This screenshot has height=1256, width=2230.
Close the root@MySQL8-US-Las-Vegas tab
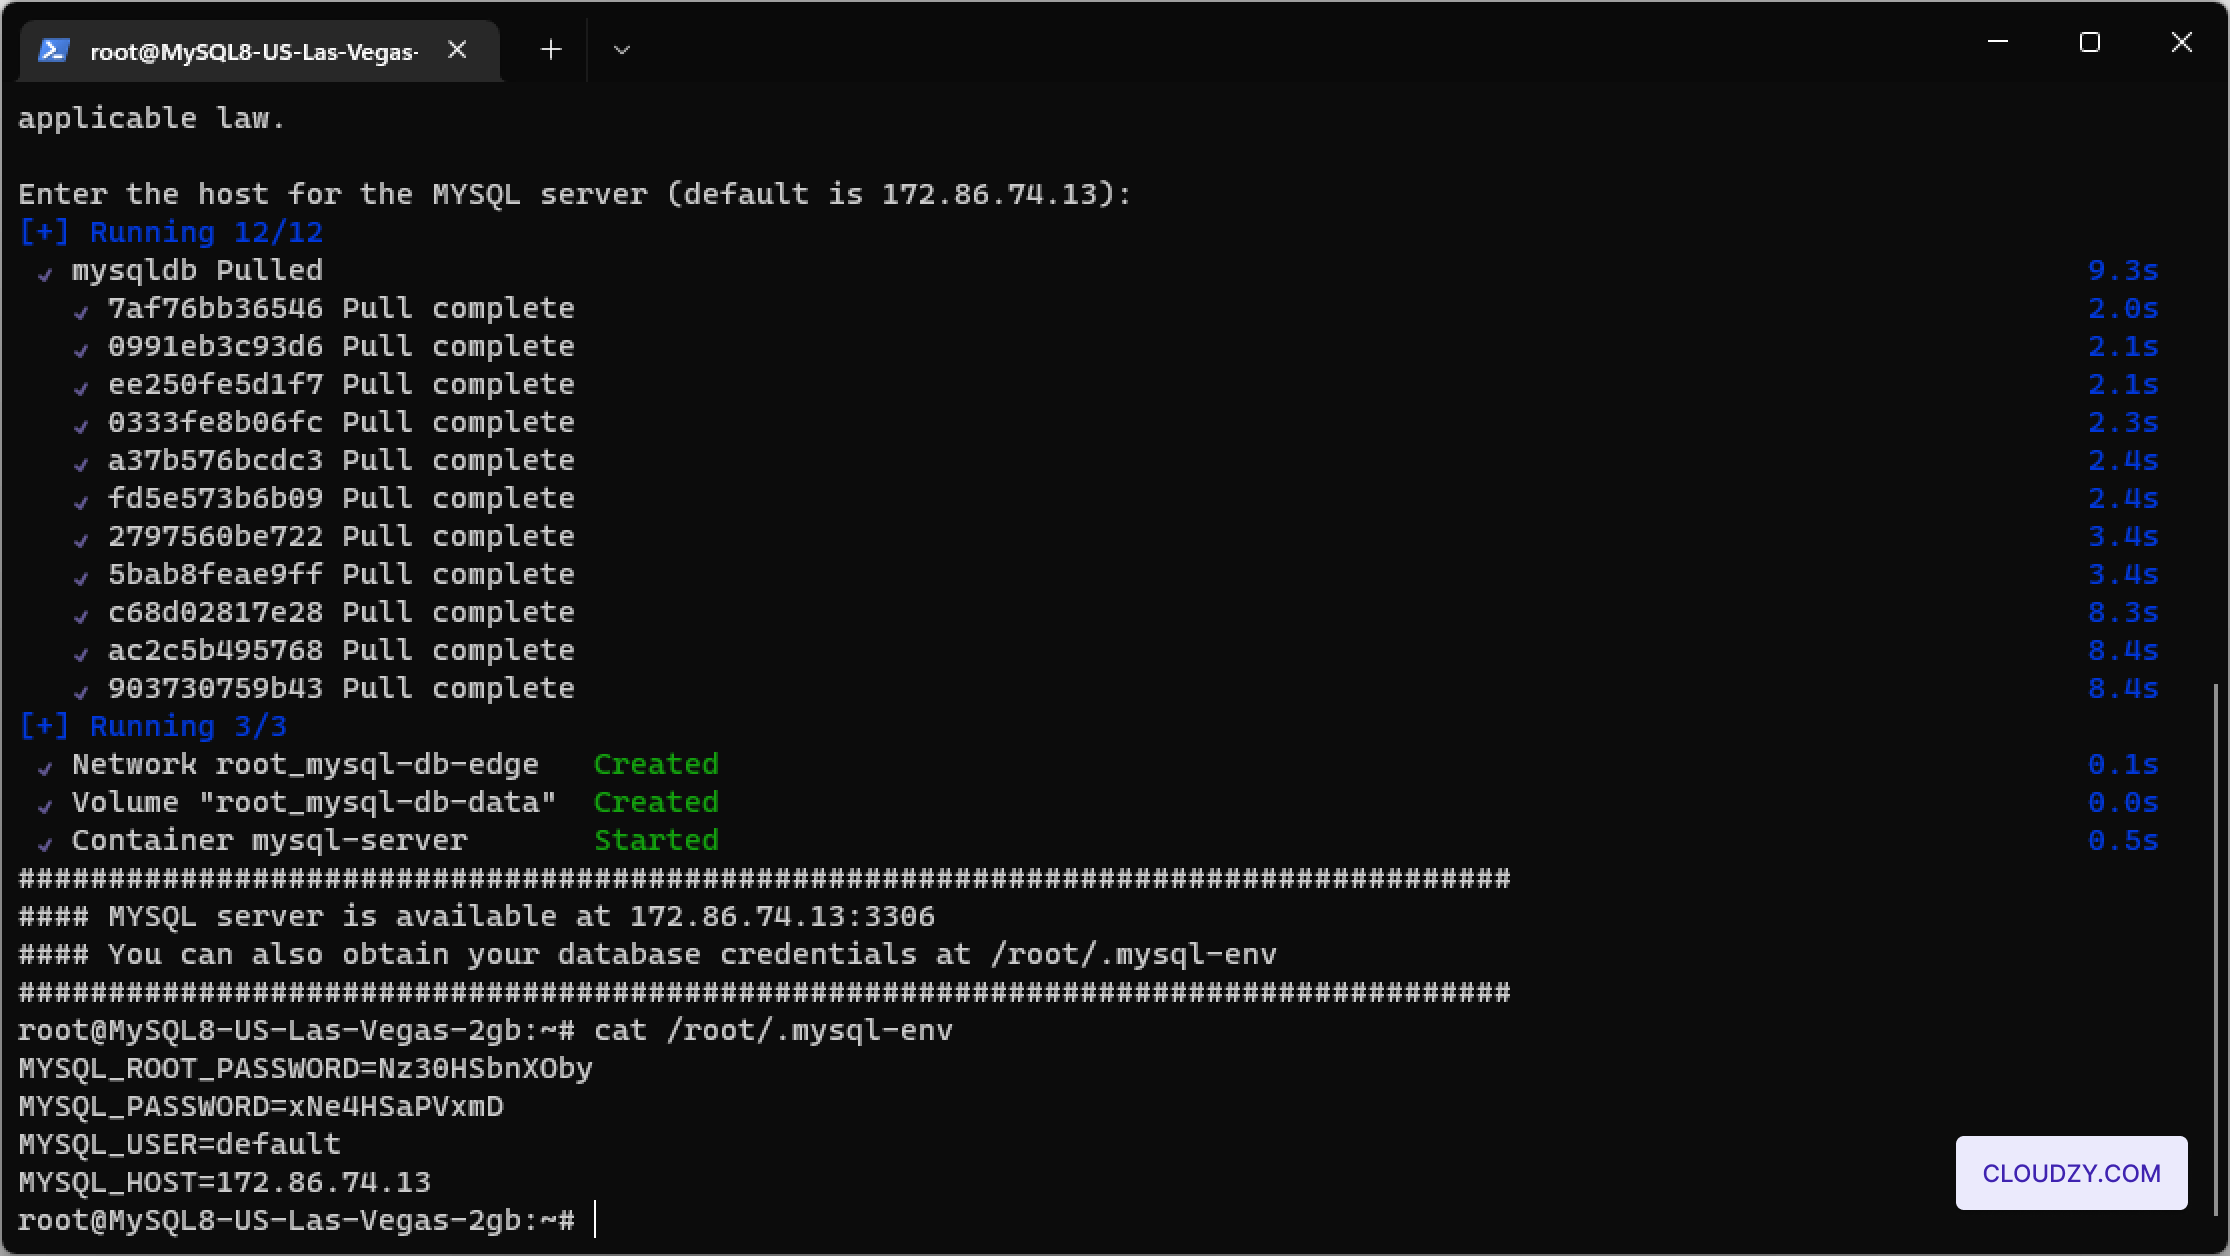point(457,50)
